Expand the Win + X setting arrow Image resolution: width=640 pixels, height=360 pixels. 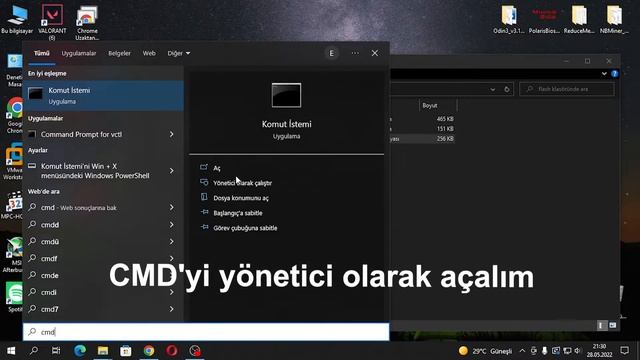(x=172, y=171)
